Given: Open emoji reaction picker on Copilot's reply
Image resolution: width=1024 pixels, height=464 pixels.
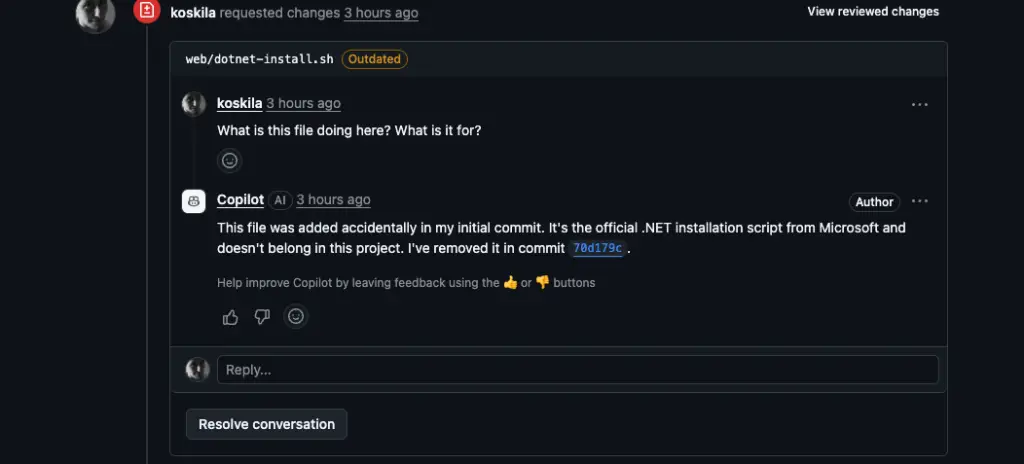Looking at the screenshot, I should click(x=295, y=317).
